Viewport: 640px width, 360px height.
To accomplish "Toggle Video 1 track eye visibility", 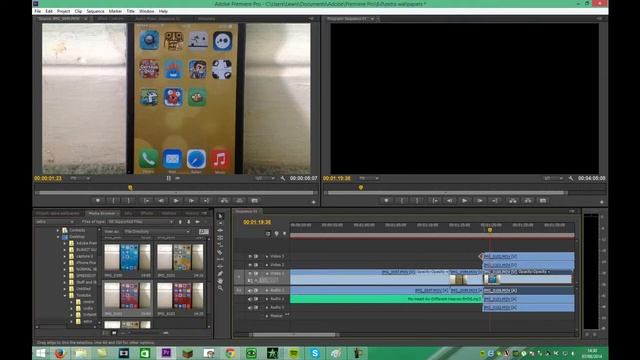I will coord(250,273).
